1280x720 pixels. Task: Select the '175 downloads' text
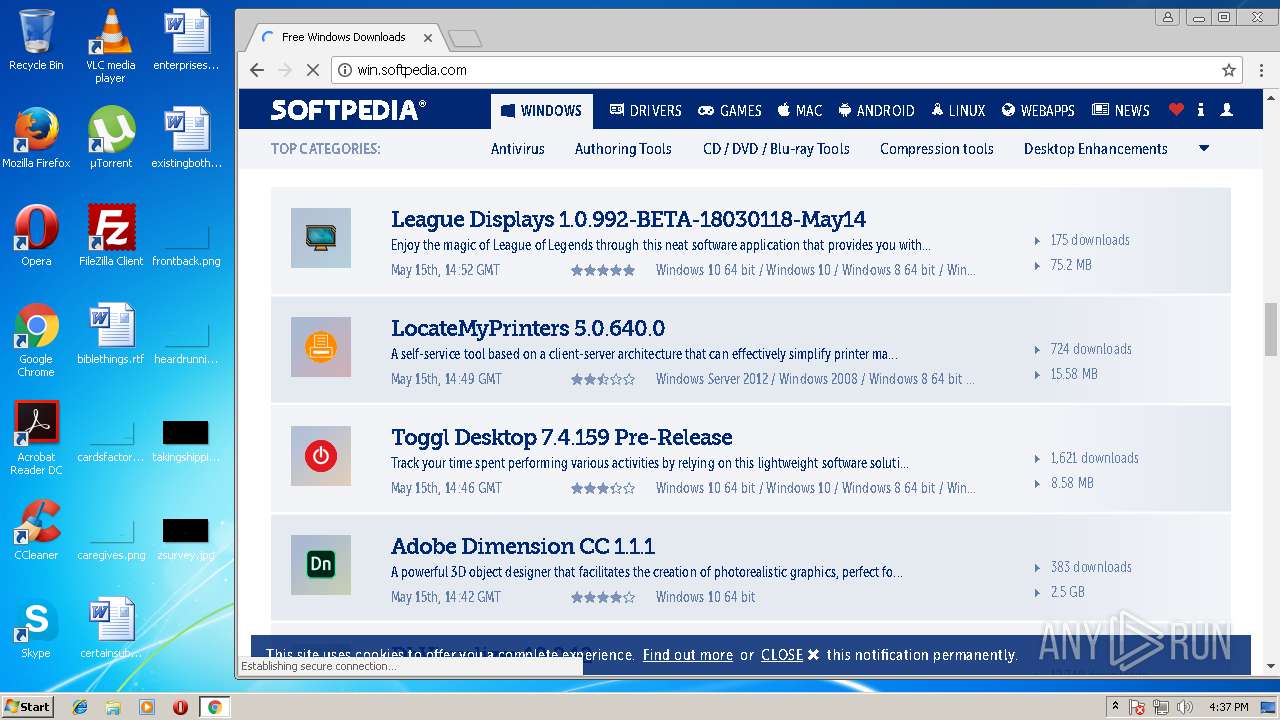click(1090, 240)
